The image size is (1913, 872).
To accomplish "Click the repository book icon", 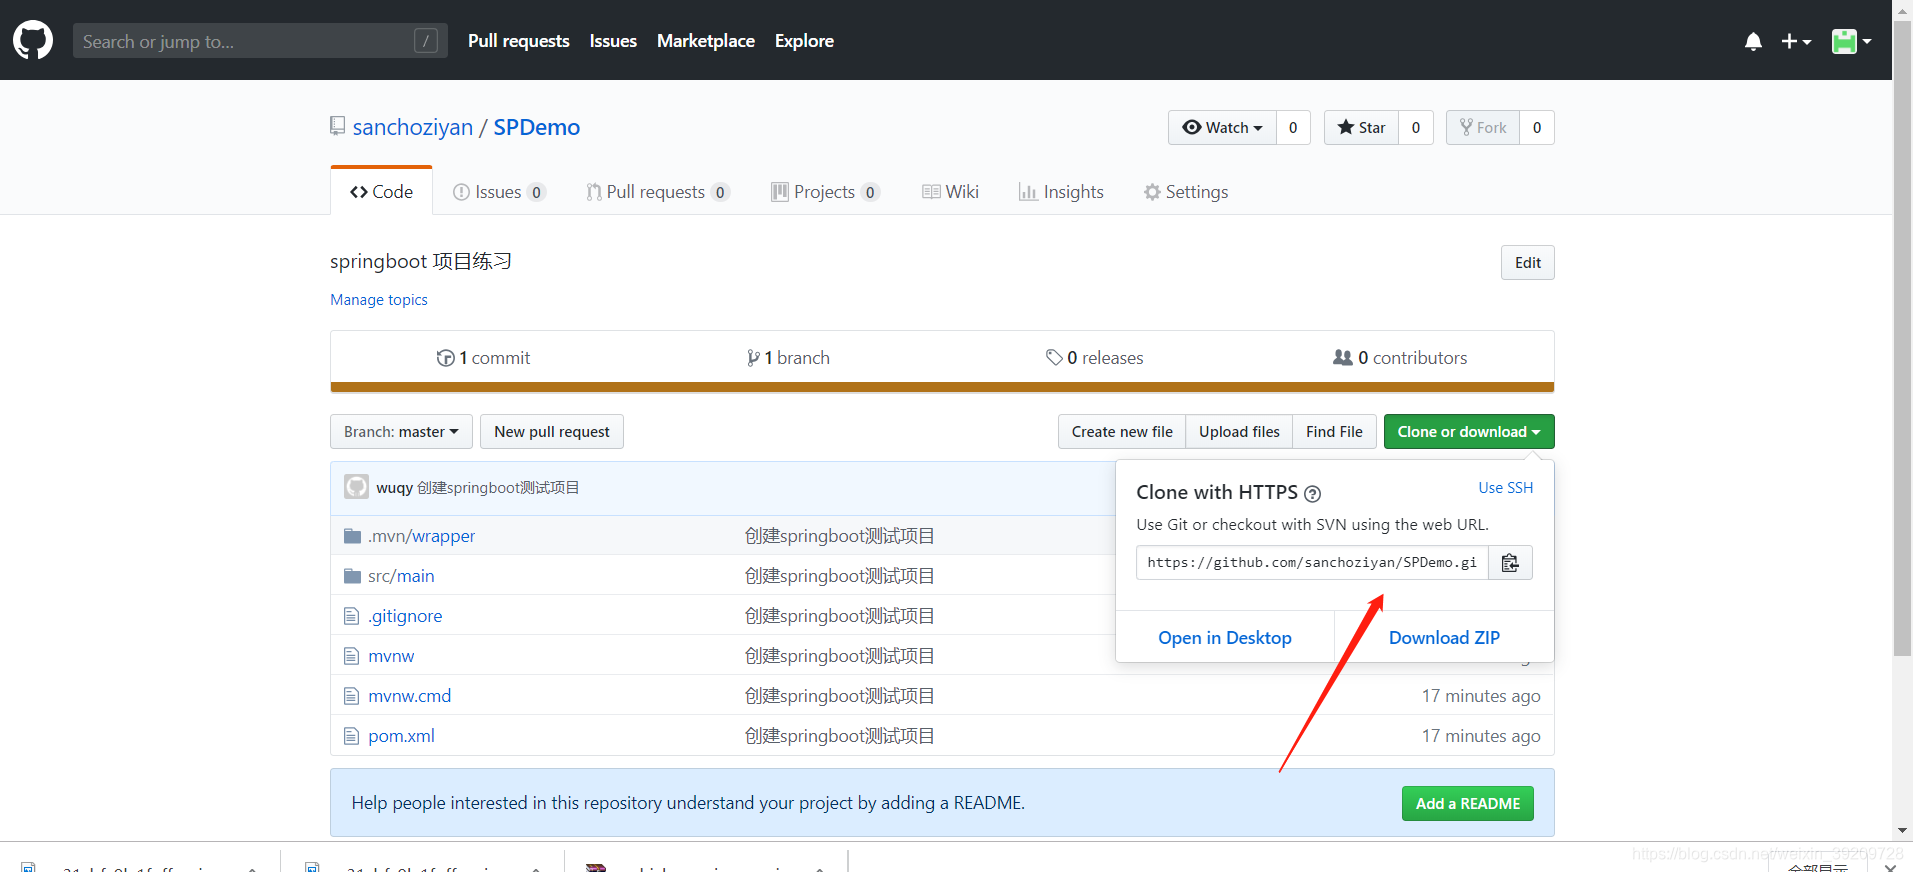I will click(x=338, y=126).
